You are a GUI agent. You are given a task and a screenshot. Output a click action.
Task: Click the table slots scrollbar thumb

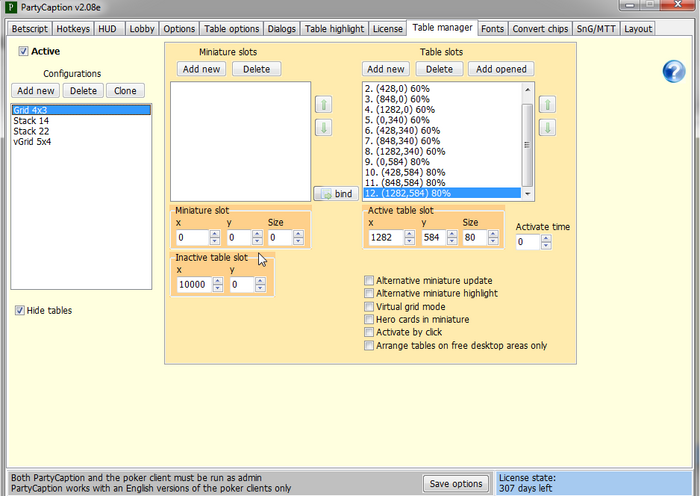[x=528, y=145]
